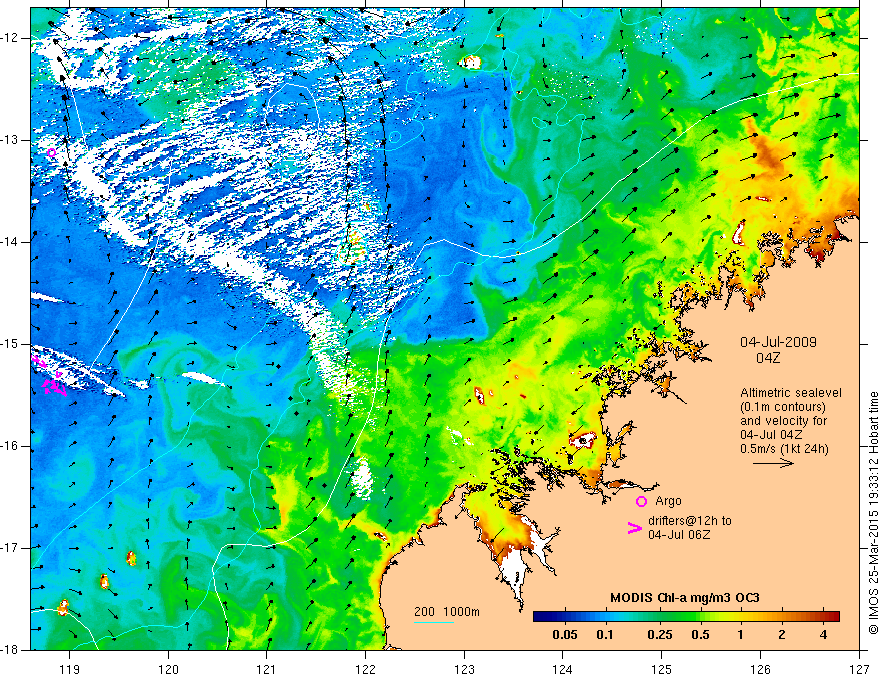Click the latitude axis label -17
Viewport: 880px width, 680px height.
pos(10,548)
